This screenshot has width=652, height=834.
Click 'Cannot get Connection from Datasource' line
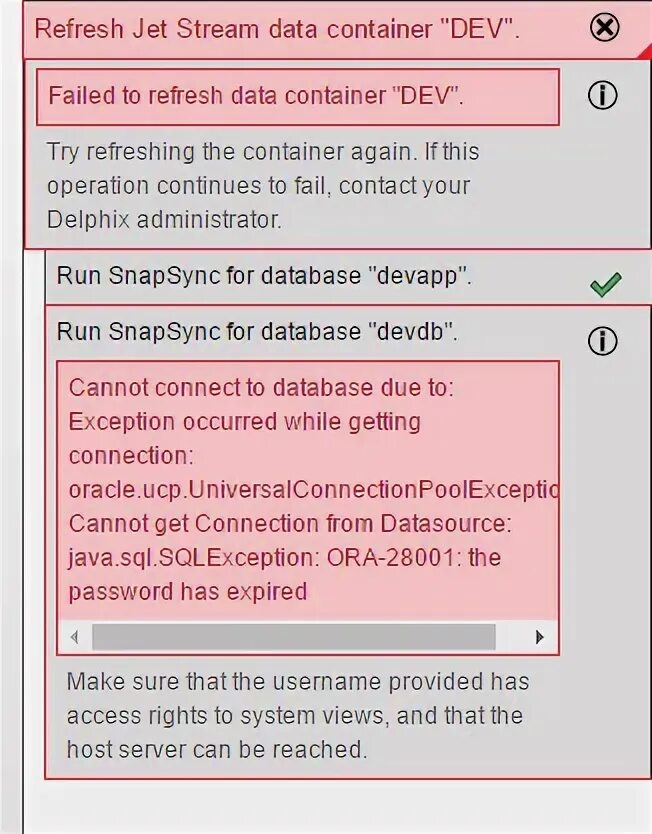click(289, 523)
